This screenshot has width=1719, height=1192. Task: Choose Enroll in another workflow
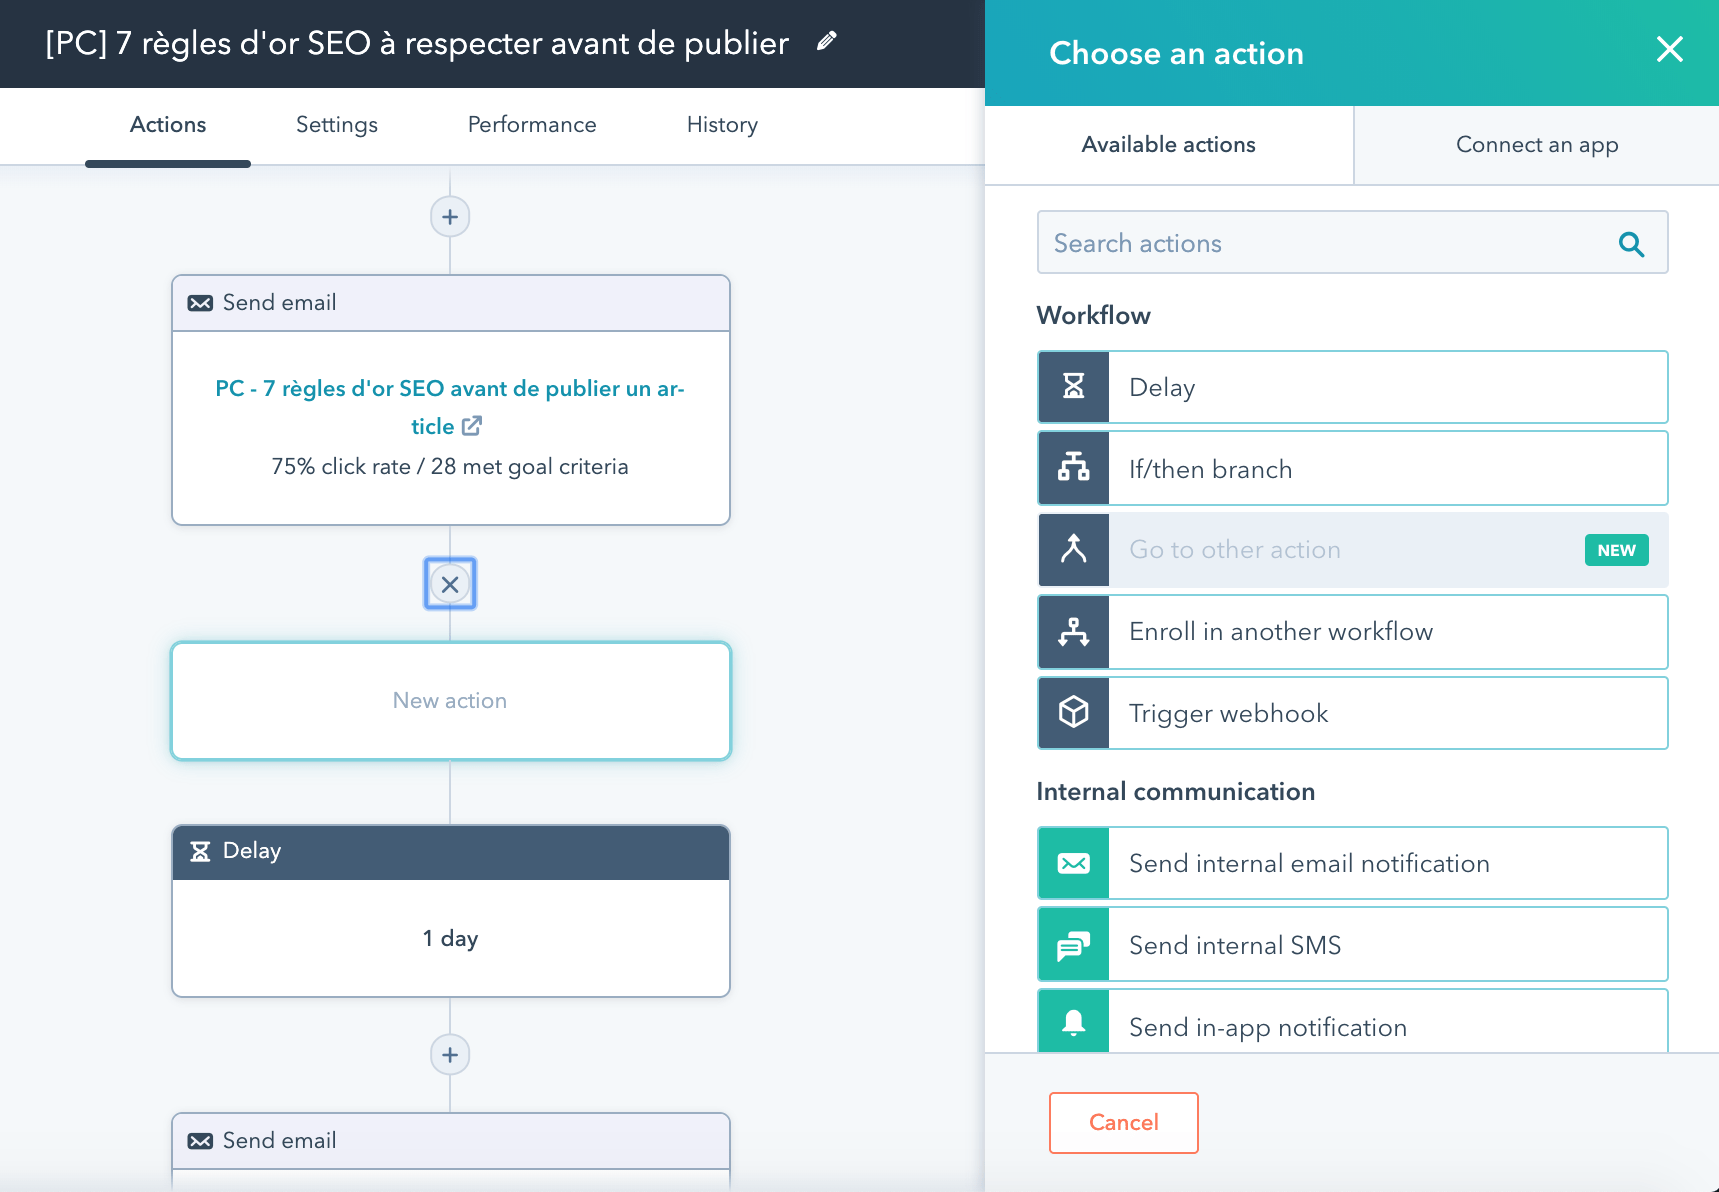1352,631
